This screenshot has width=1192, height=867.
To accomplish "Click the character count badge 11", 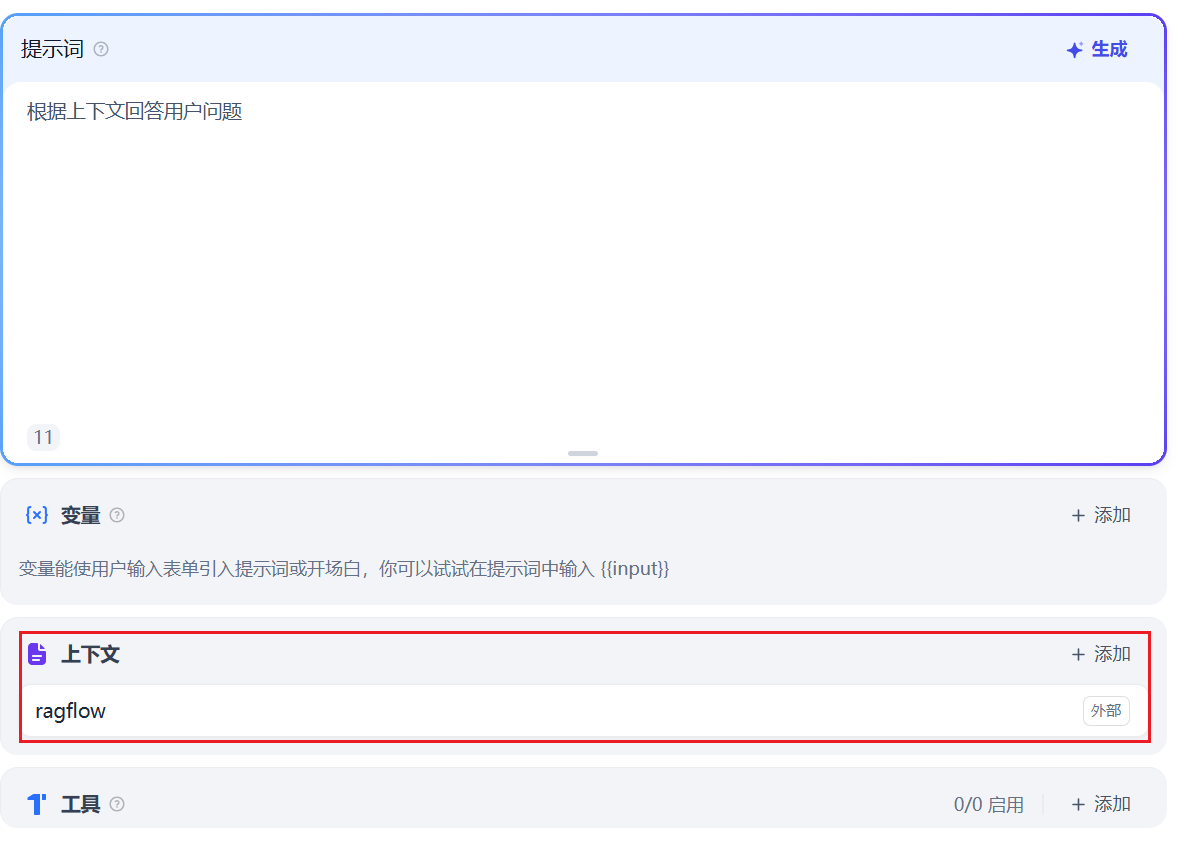I will click(x=43, y=437).
